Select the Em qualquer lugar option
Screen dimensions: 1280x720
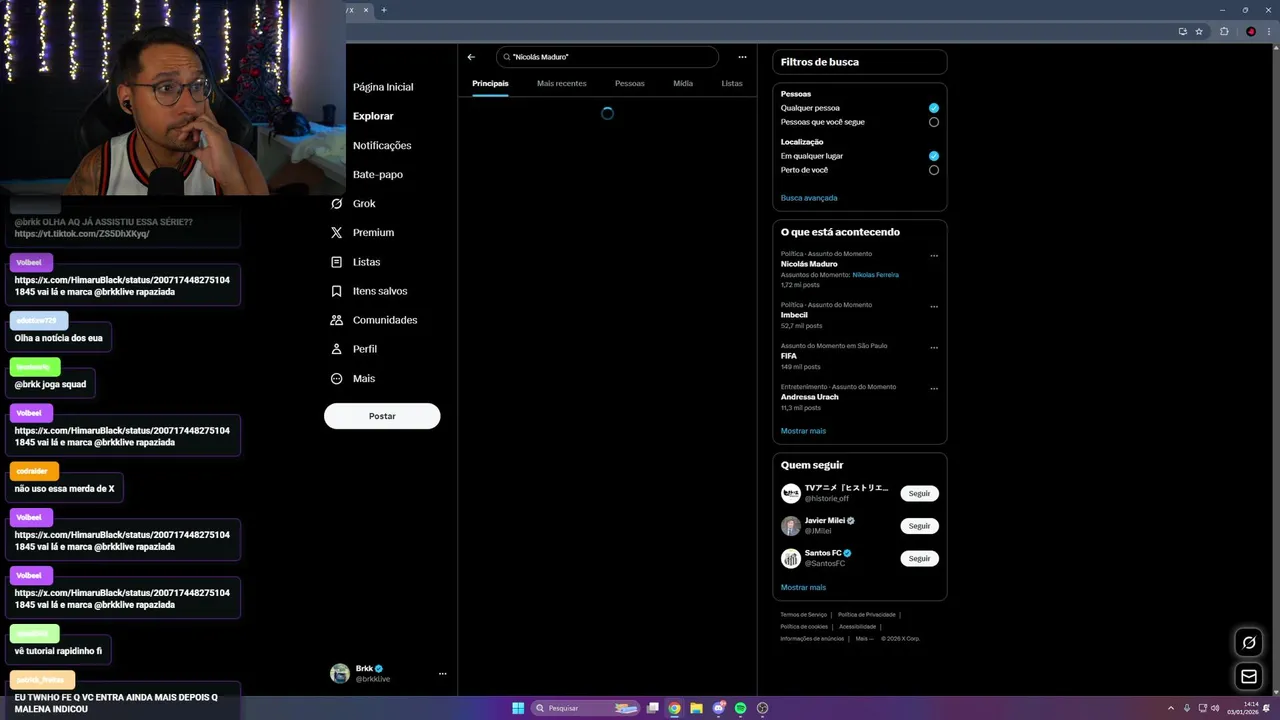[x=934, y=156]
